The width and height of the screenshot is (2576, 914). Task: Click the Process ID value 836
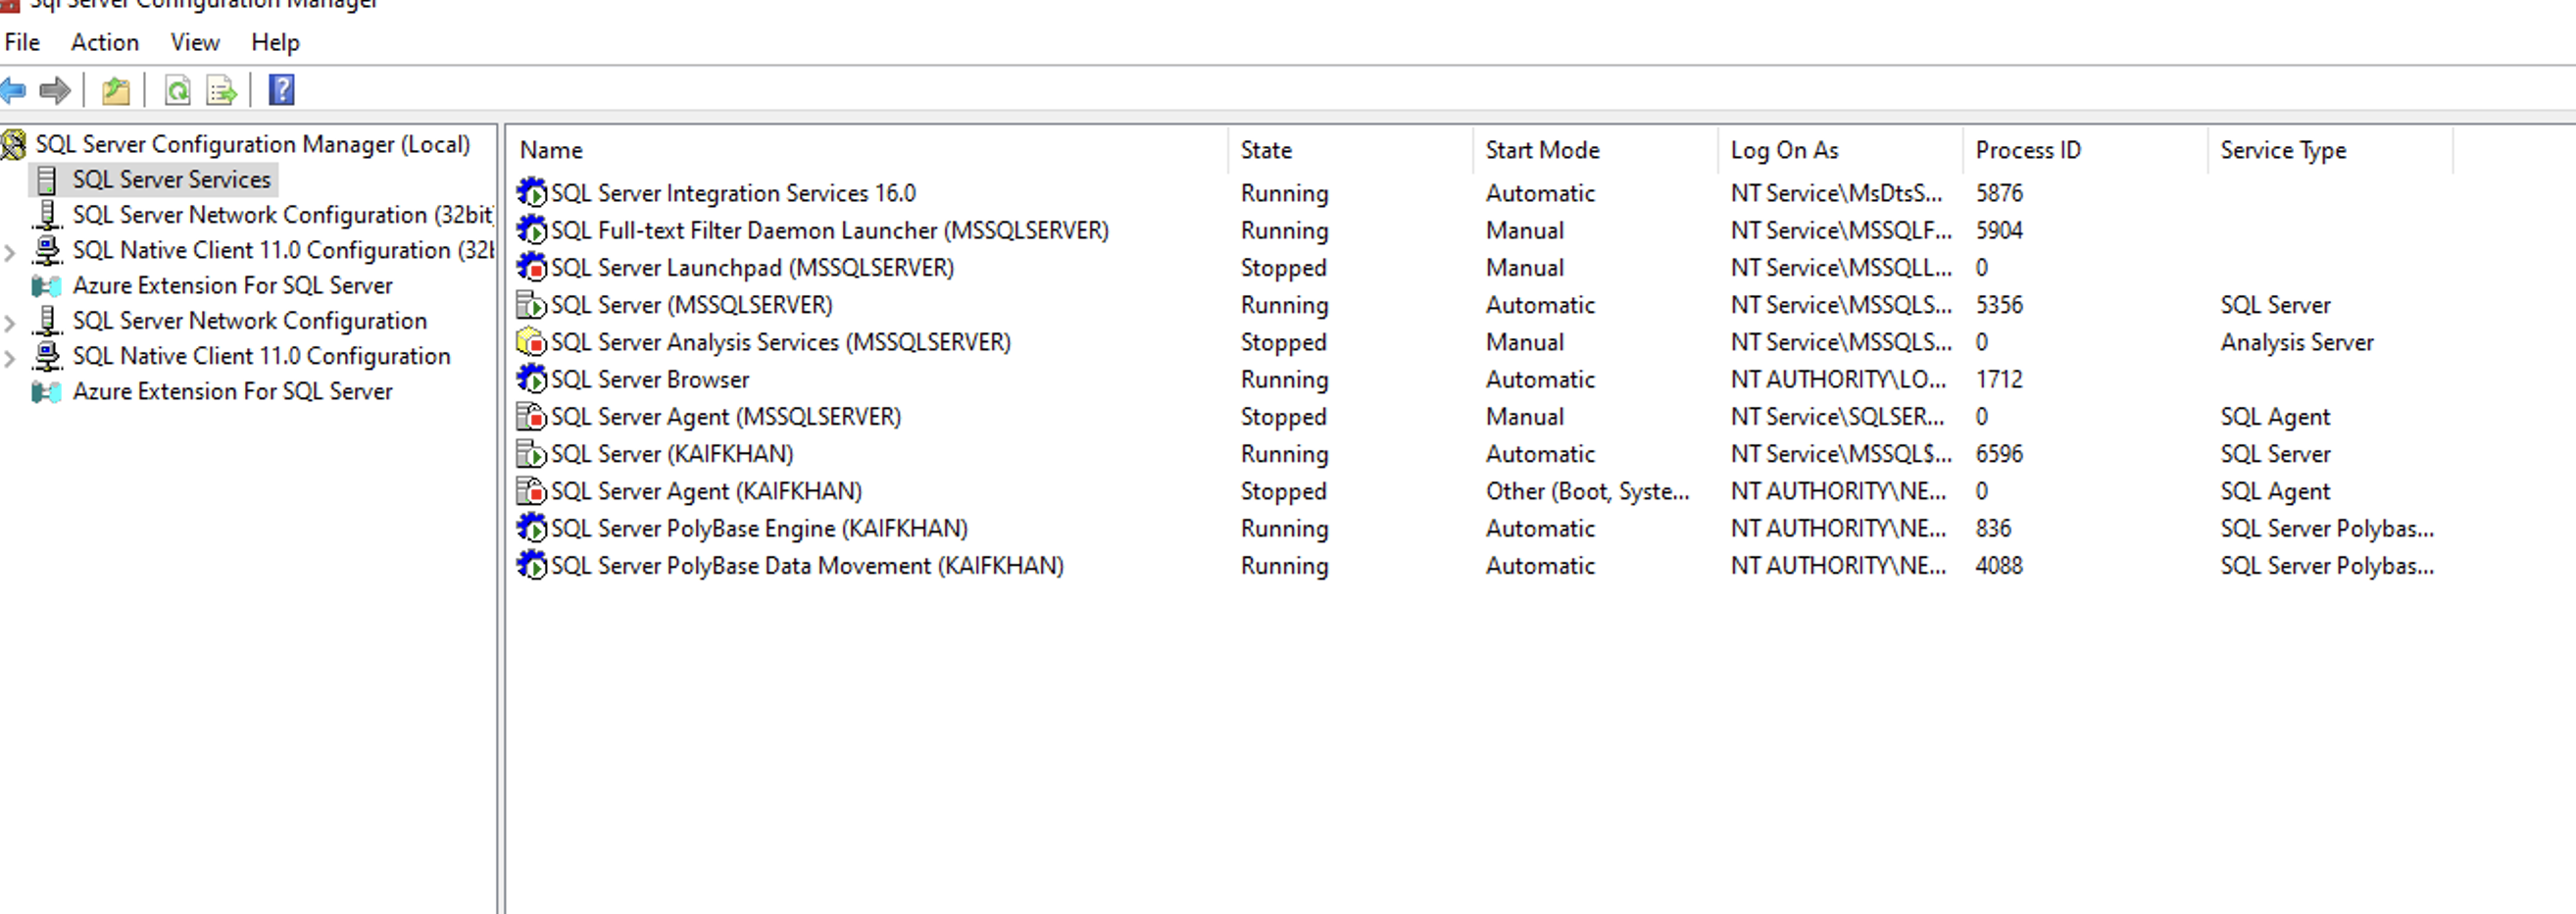click(x=1993, y=528)
